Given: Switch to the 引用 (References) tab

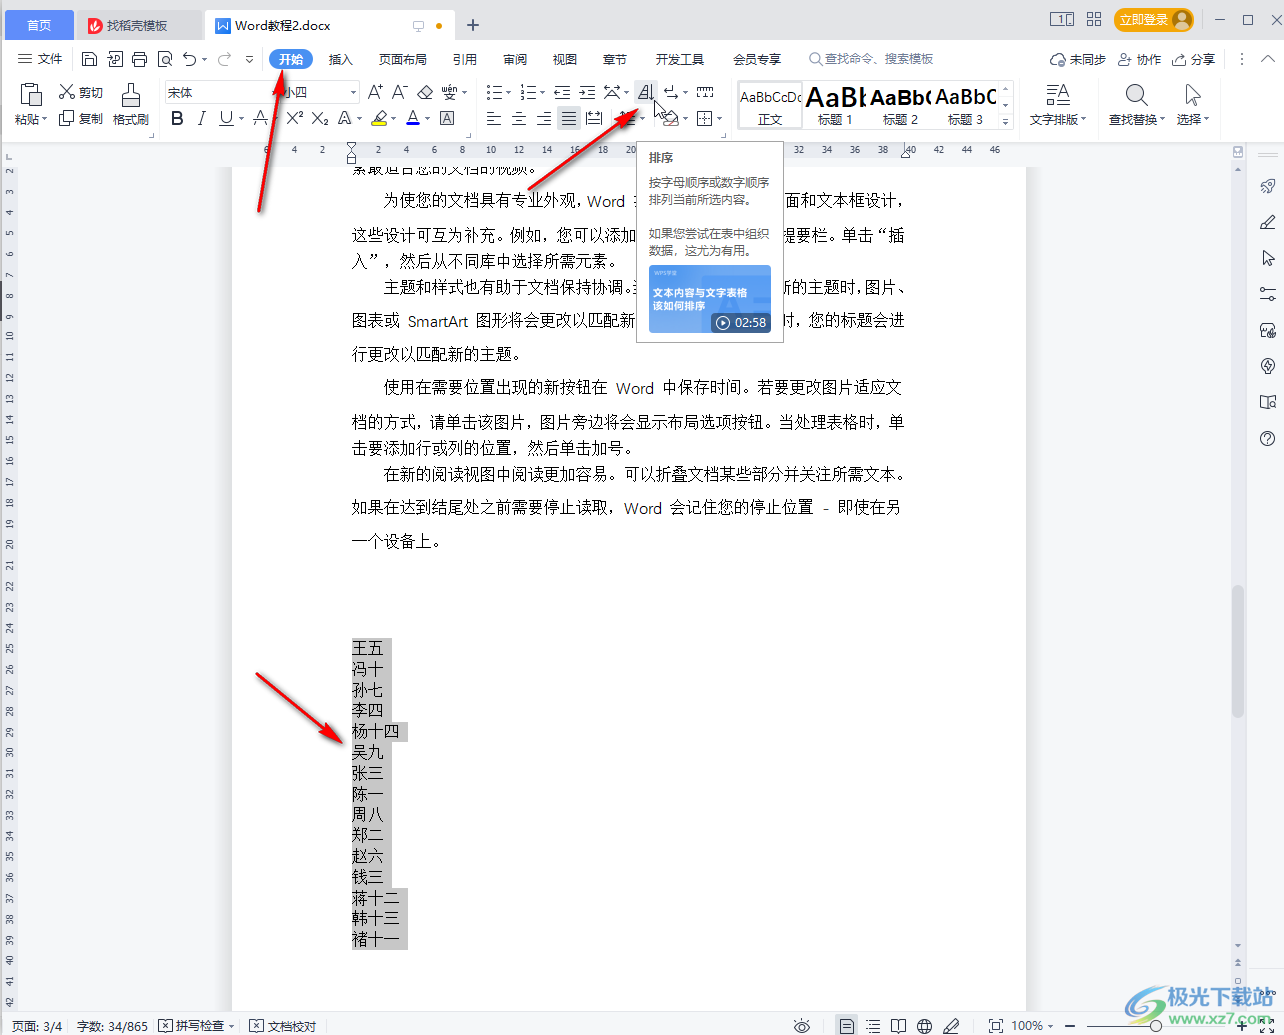Looking at the screenshot, I should pos(465,59).
